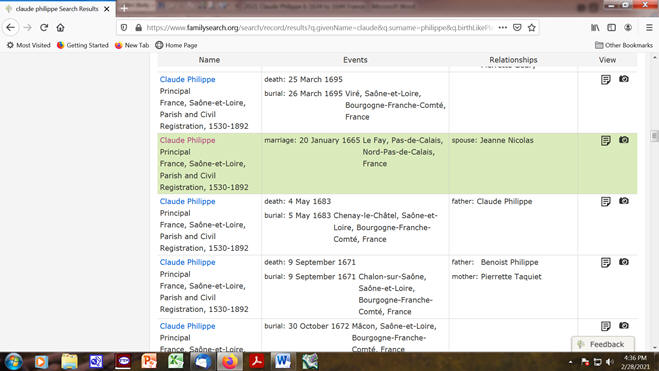Select claude philippe Search Results tab
This screenshot has height=371, width=659.
(58, 8)
